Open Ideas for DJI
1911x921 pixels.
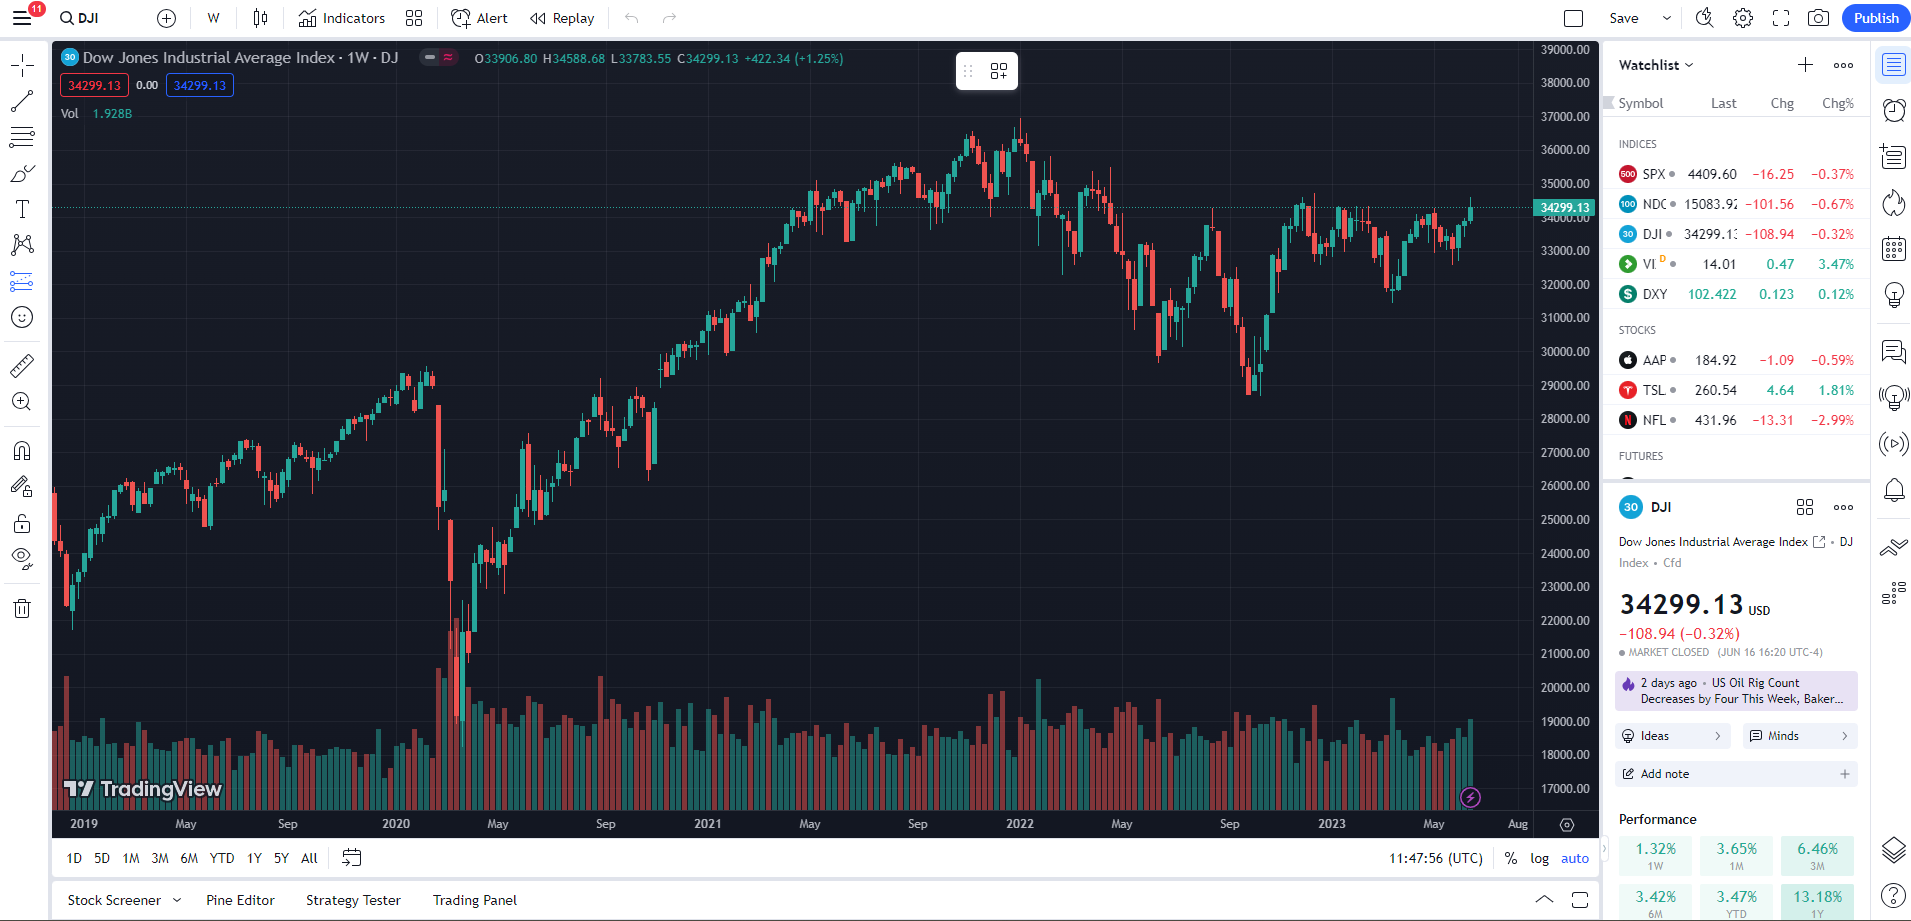tap(1674, 736)
